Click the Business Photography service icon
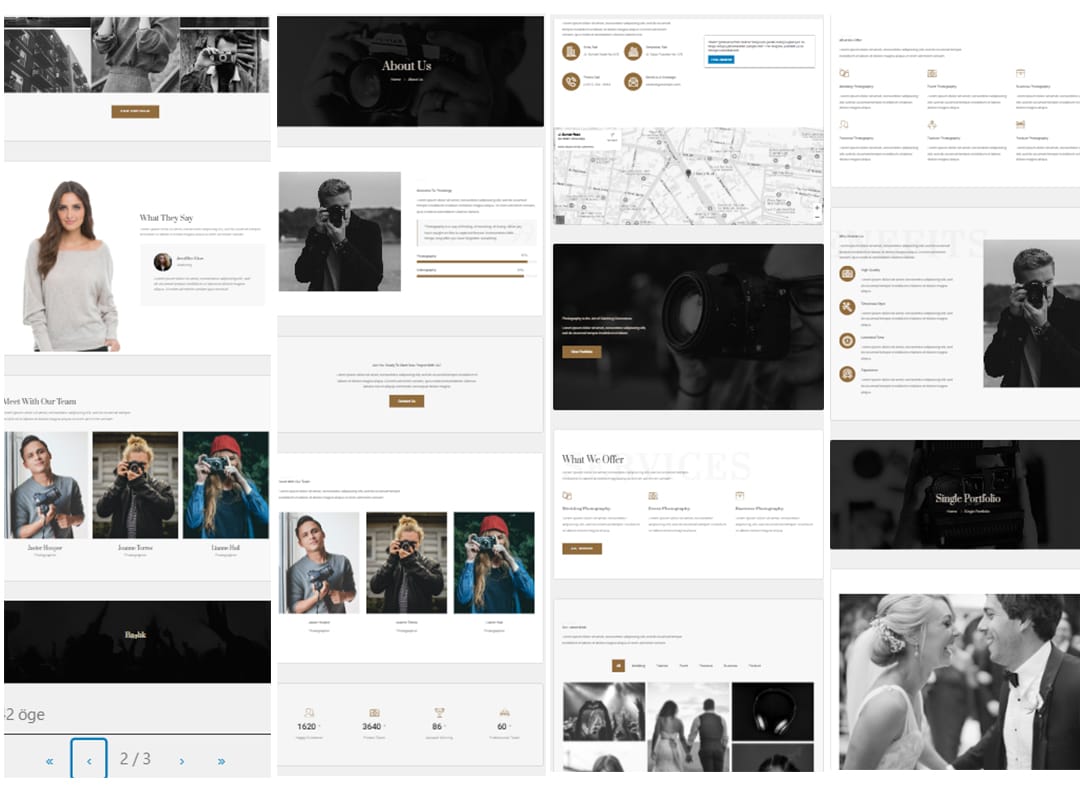This screenshot has width=1080, height=800. point(739,495)
